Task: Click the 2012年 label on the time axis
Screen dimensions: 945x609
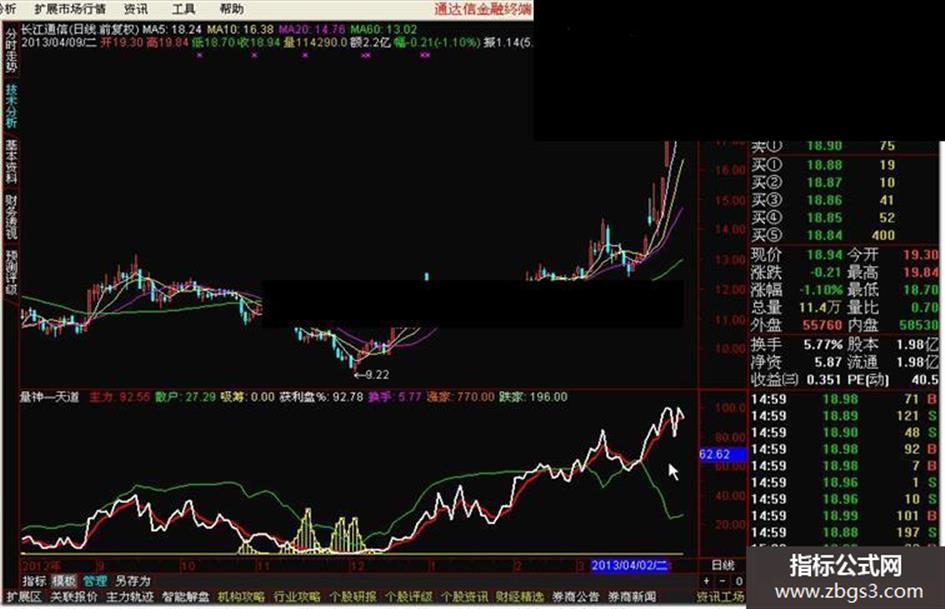Action: pyautogui.click(x=42, y=566)
